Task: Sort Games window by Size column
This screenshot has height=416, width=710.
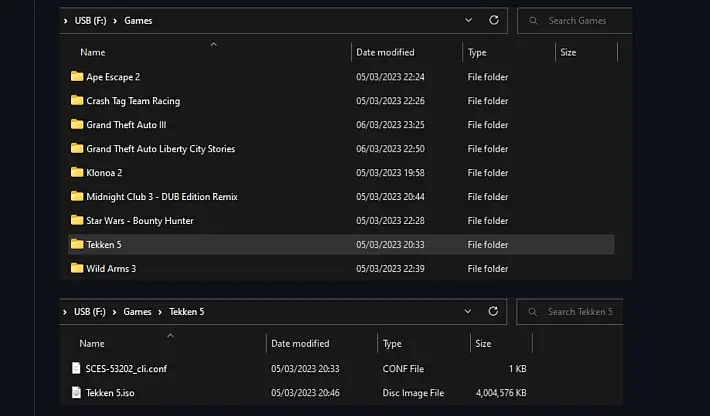Action: point(568,52)
